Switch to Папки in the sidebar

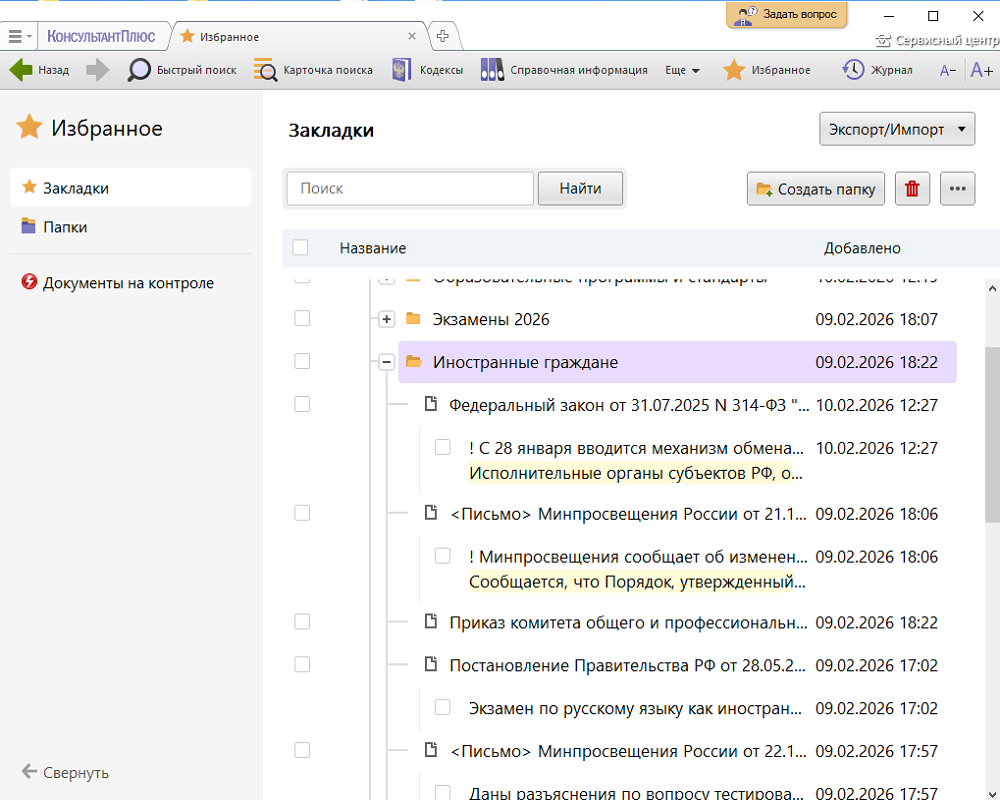[x=65, y=227]
